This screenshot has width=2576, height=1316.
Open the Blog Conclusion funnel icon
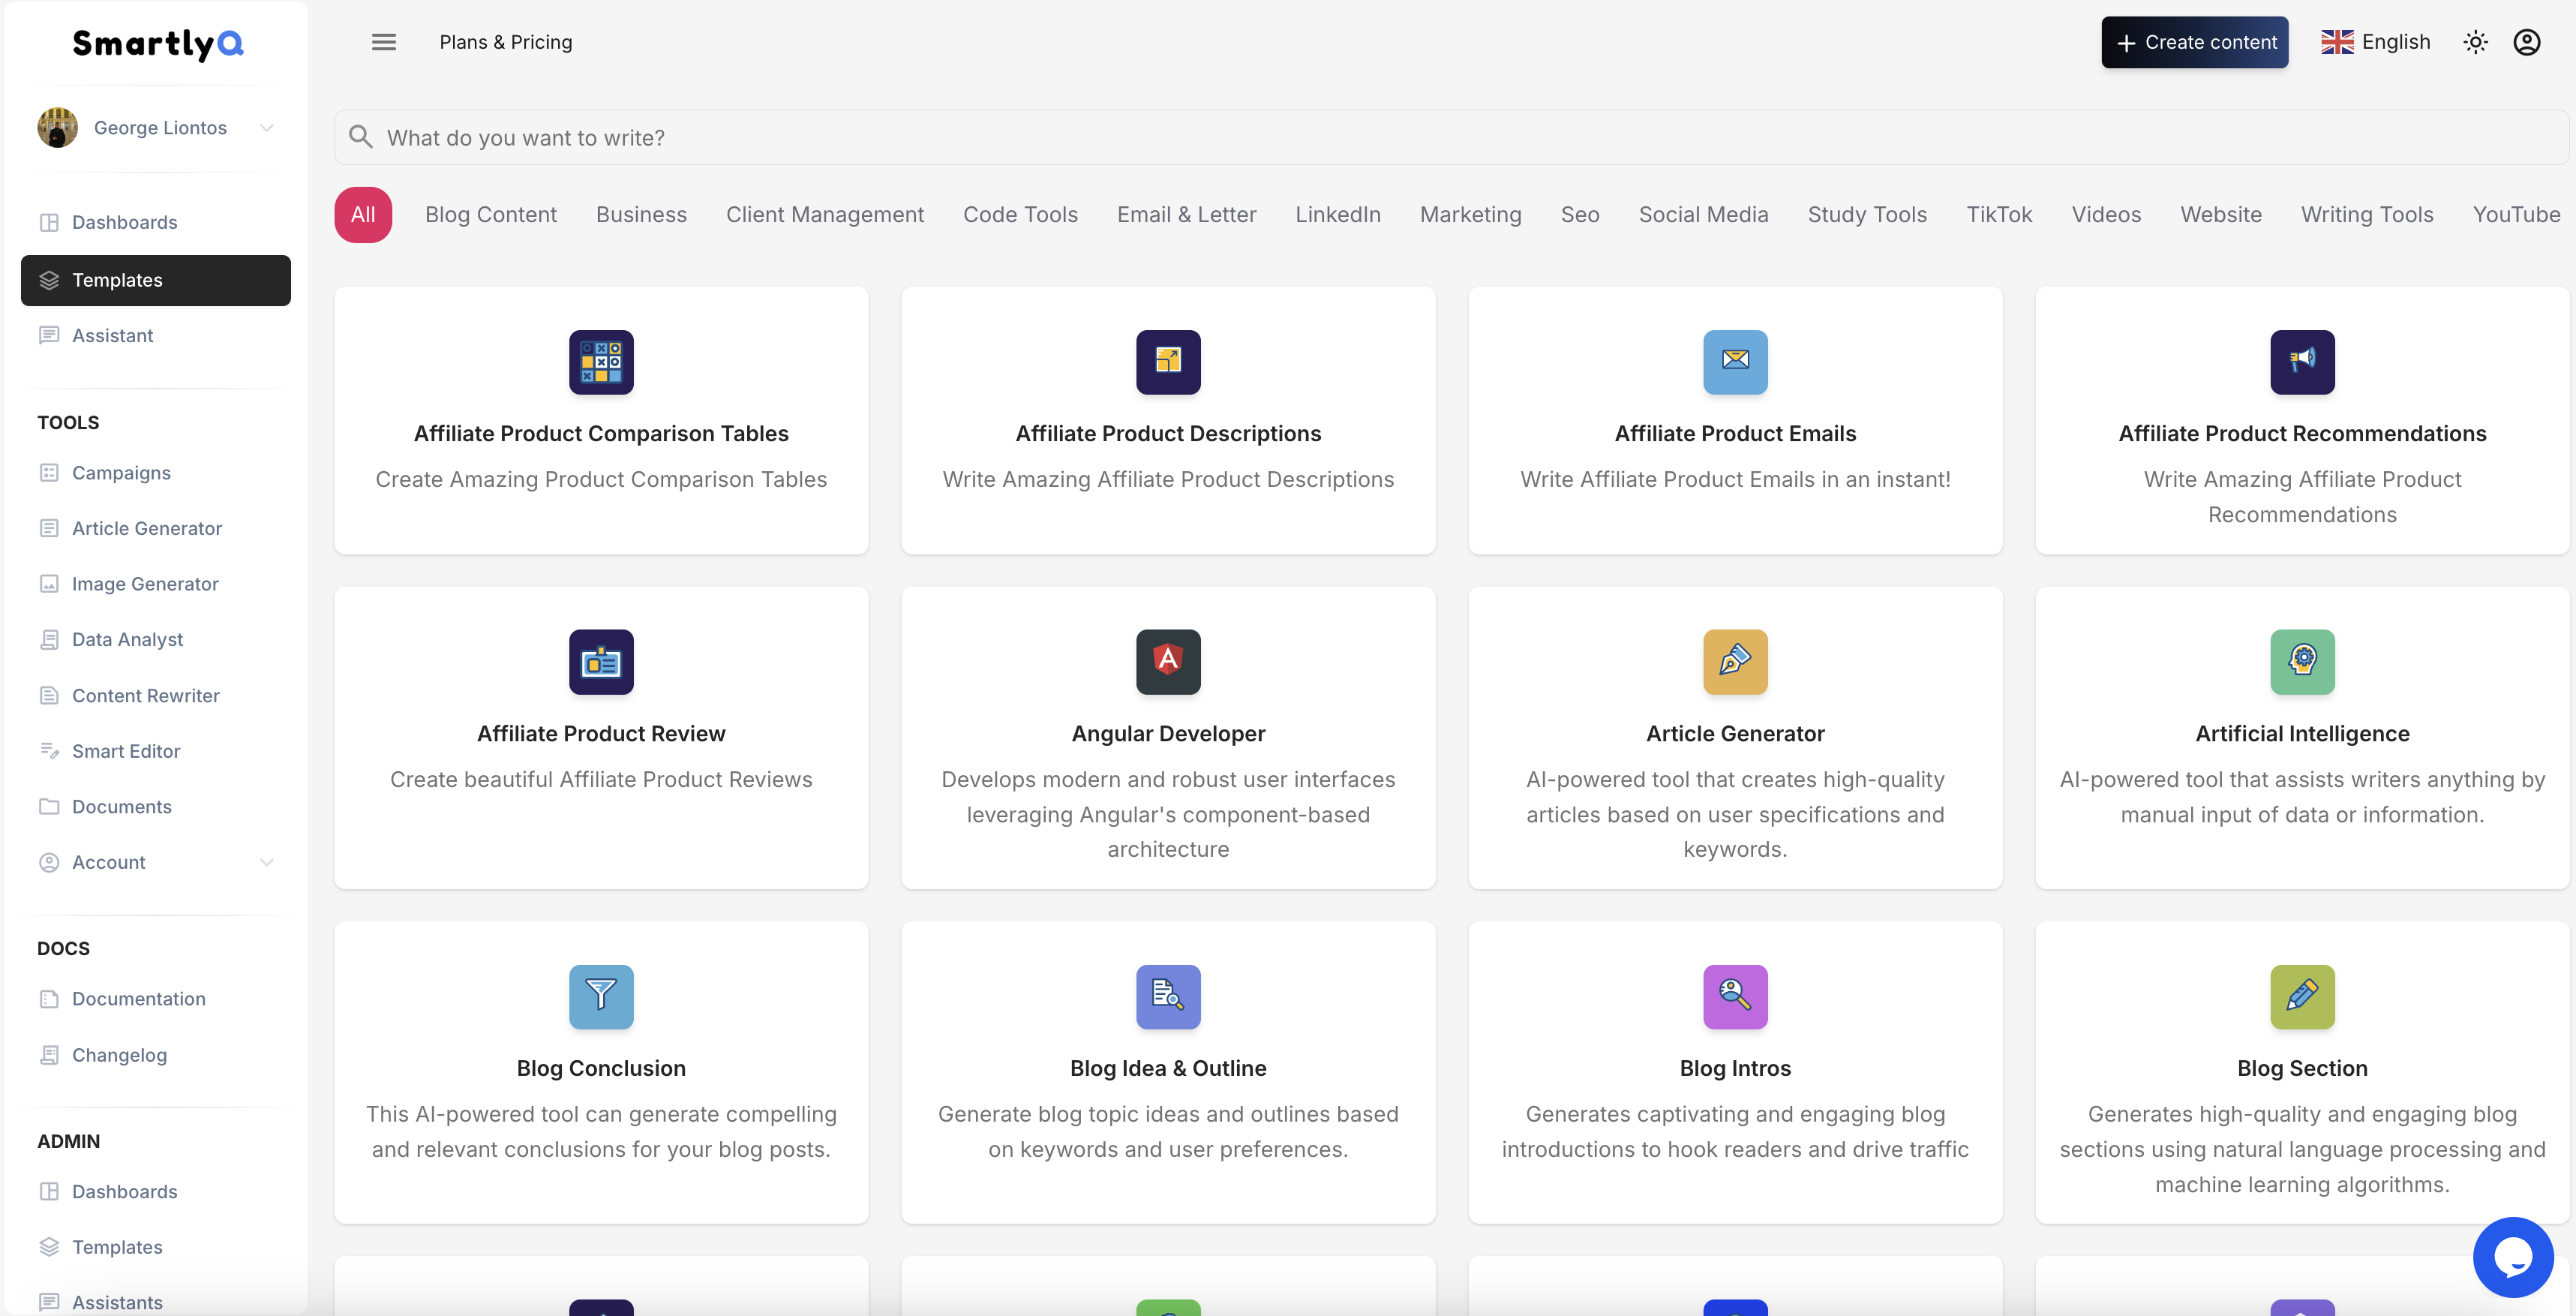[601, 996]
